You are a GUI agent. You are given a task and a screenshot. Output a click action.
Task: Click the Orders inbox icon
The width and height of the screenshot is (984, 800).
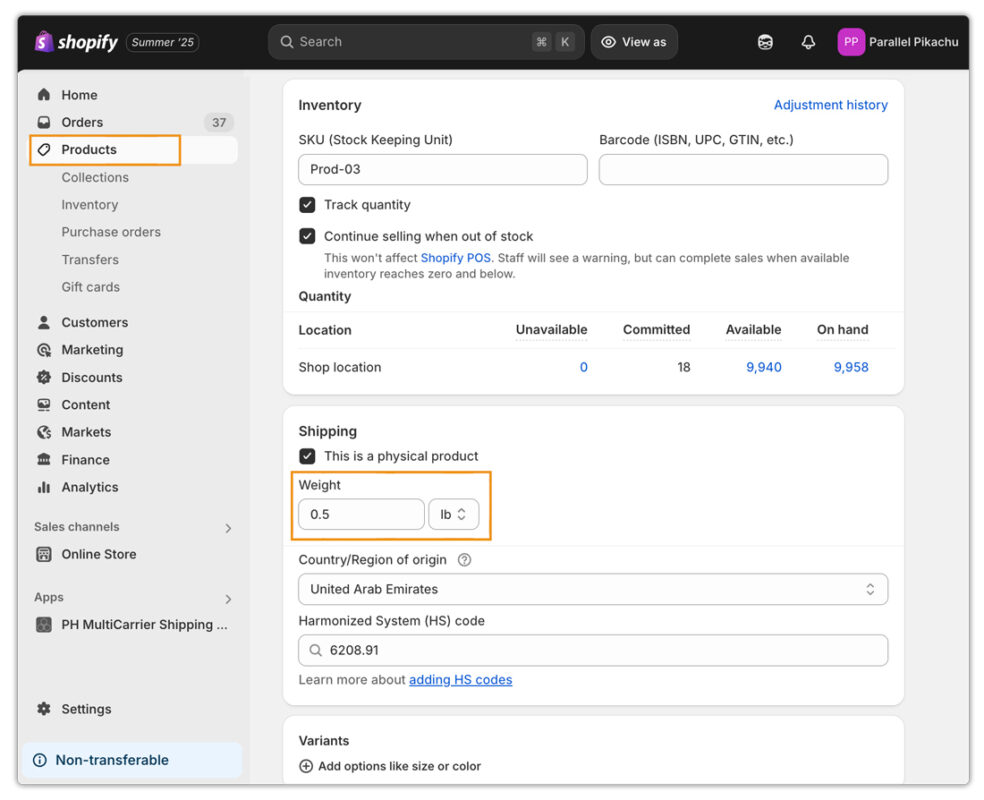click(x=44, y=122)
